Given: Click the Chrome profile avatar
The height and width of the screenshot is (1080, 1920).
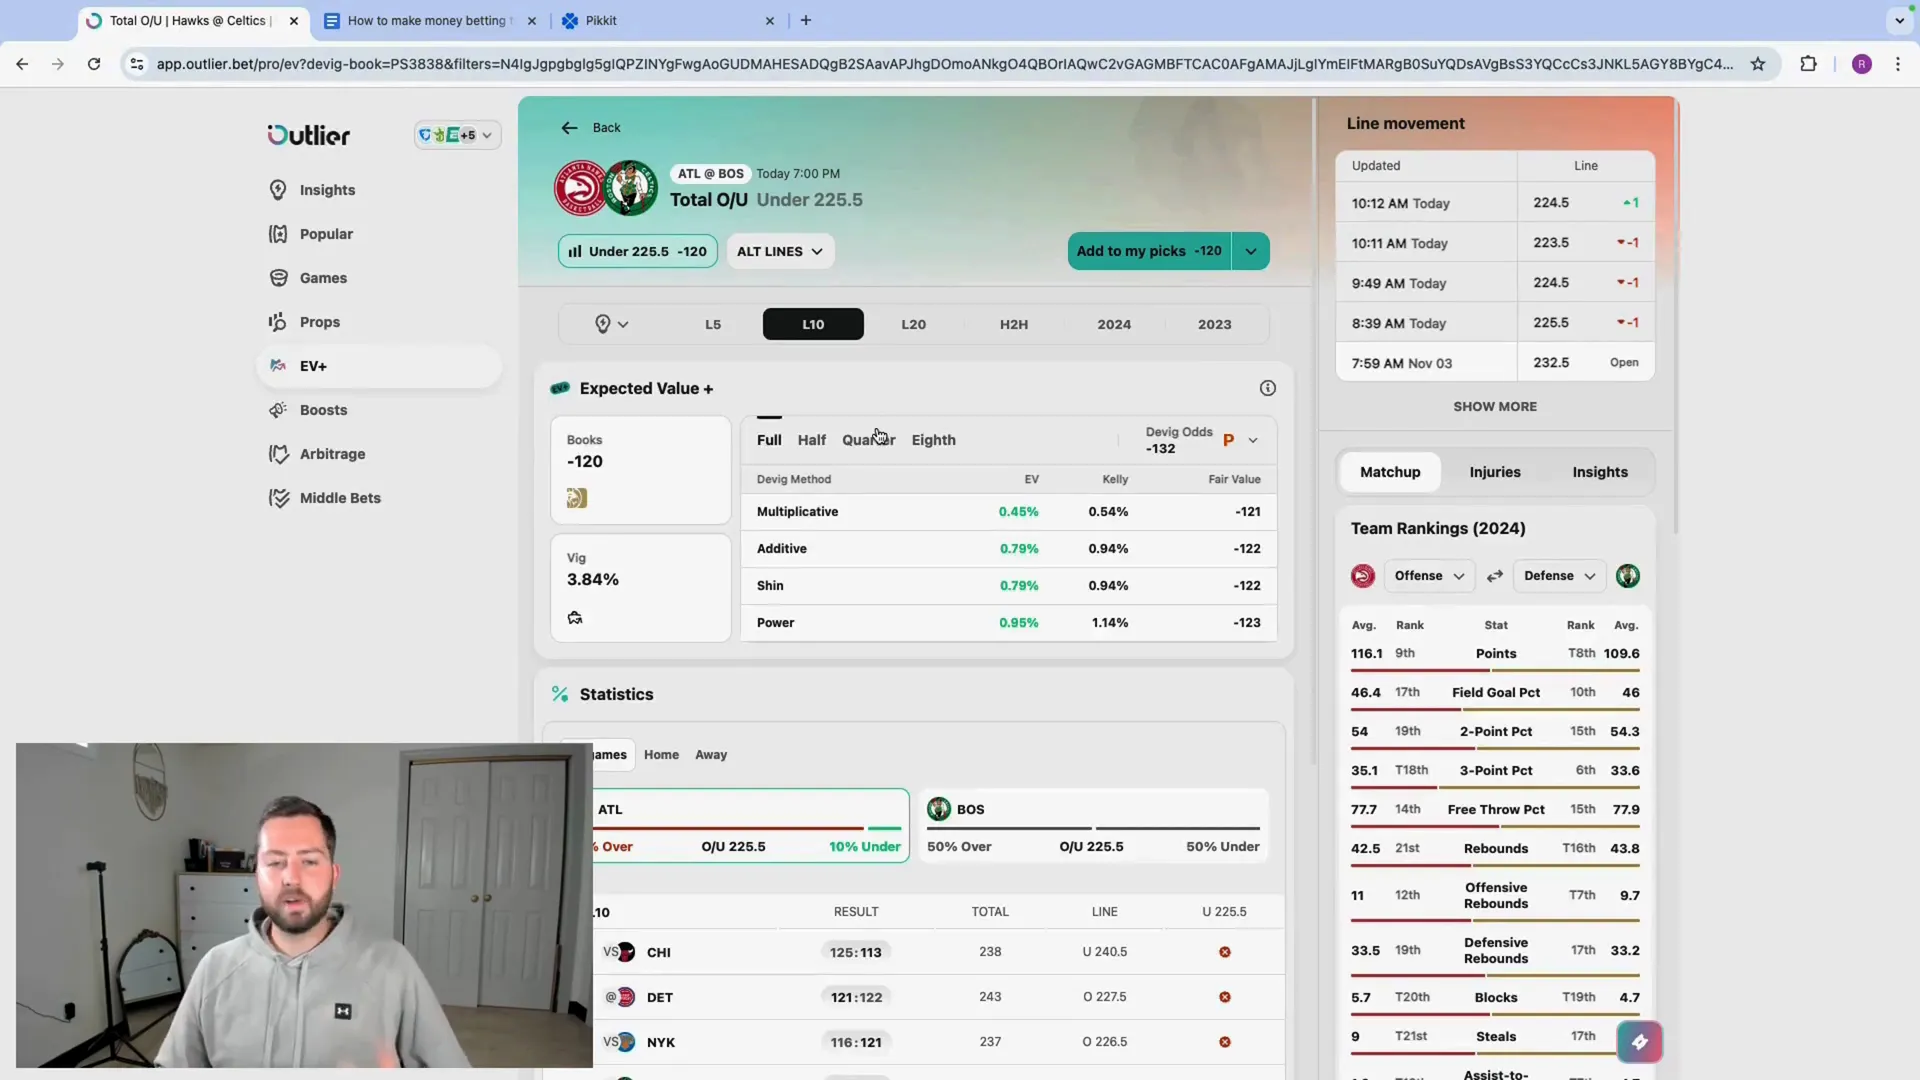Looking at the screenshot, I should pos(1861,64).
